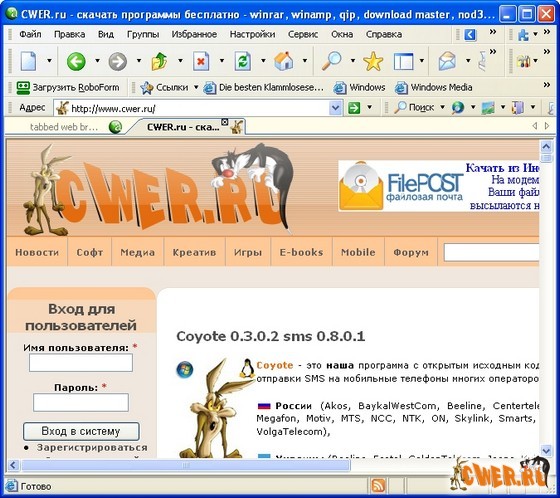Open the Группы menu
Viewport: 560px width, 498px height.
click(x=143, y=34)
